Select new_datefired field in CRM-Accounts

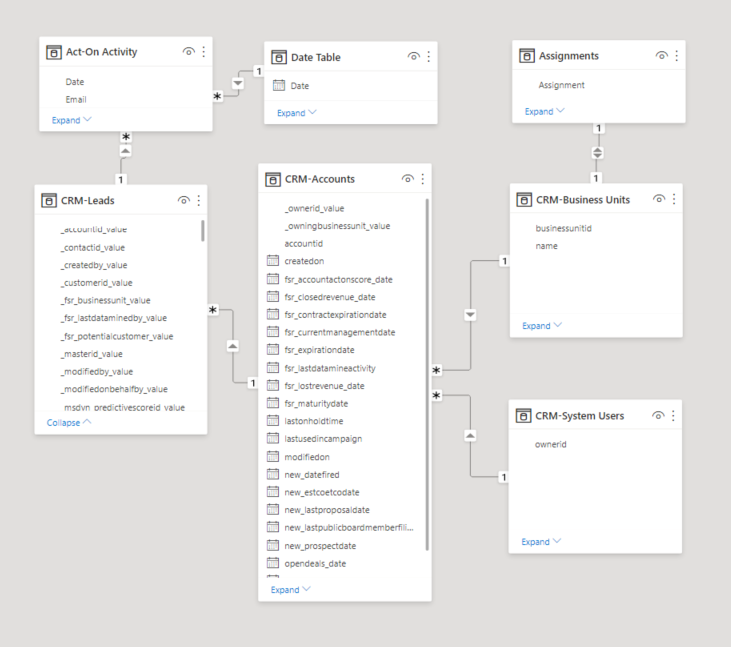coord(312,475)
